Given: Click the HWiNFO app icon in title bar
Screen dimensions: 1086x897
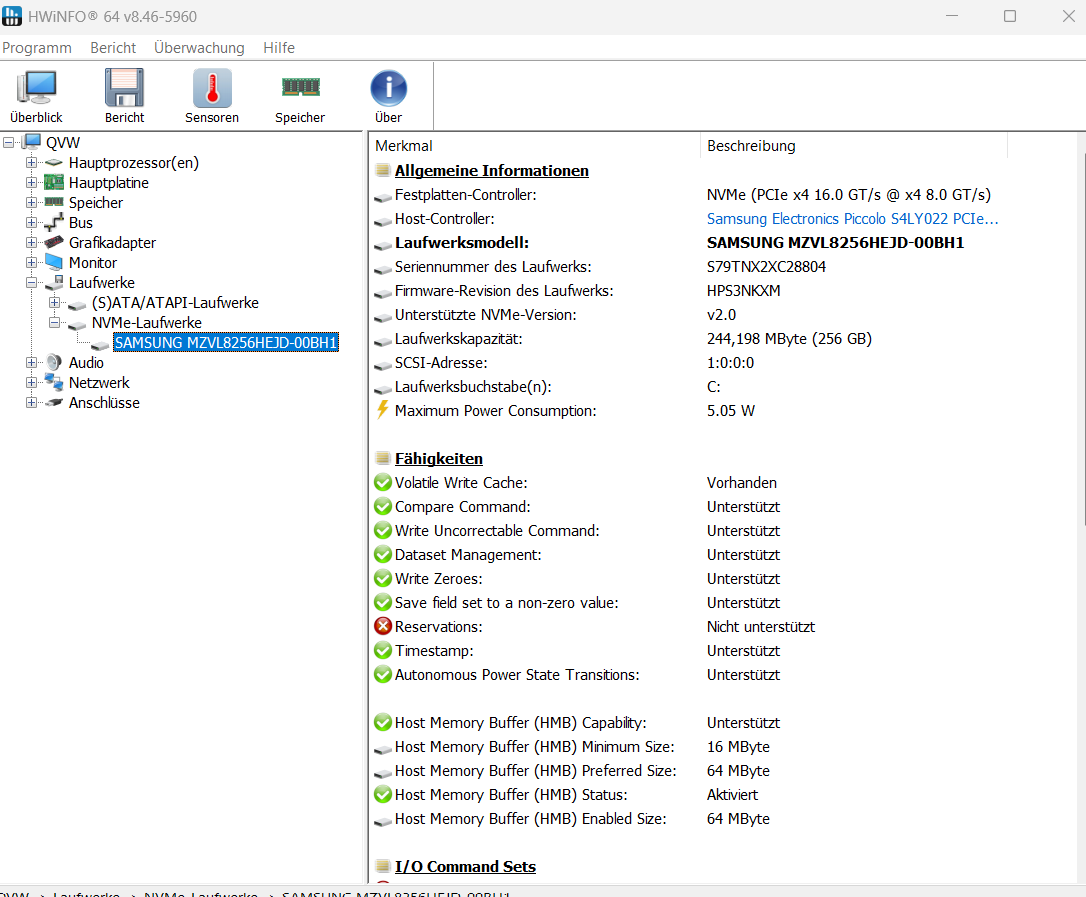Looking at the screenshot, I should (x=12, y=16).
